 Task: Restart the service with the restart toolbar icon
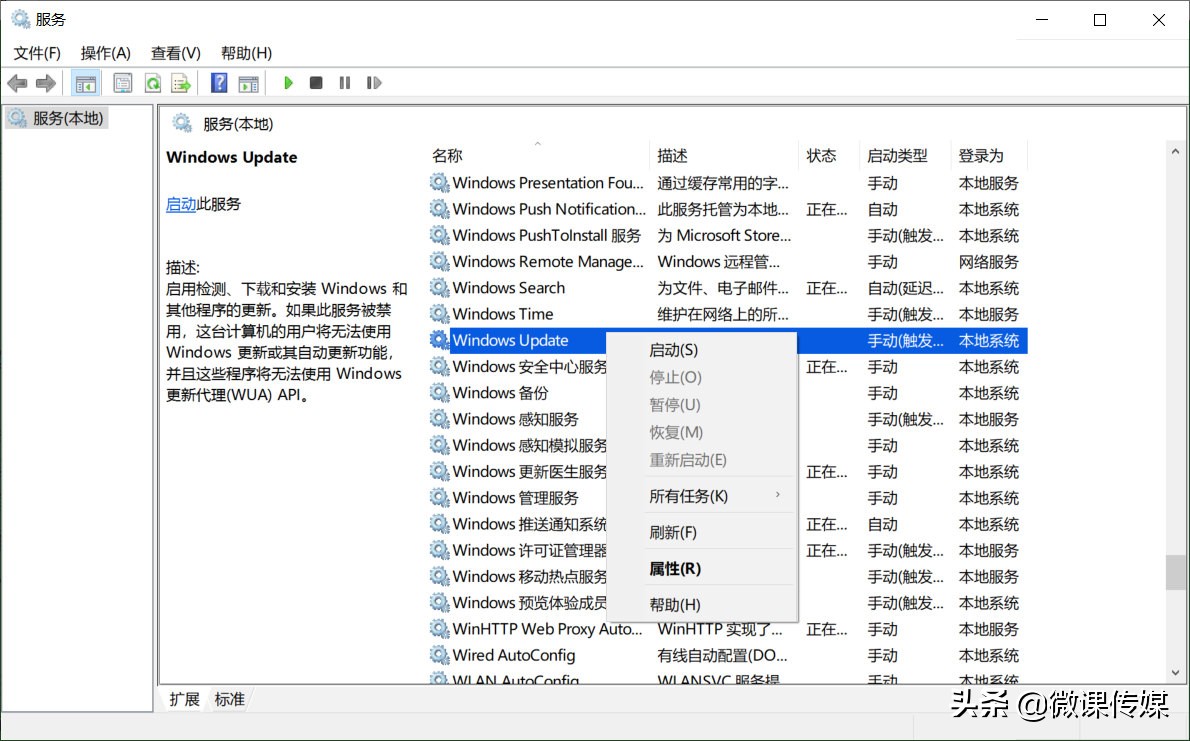pos(374,82)
